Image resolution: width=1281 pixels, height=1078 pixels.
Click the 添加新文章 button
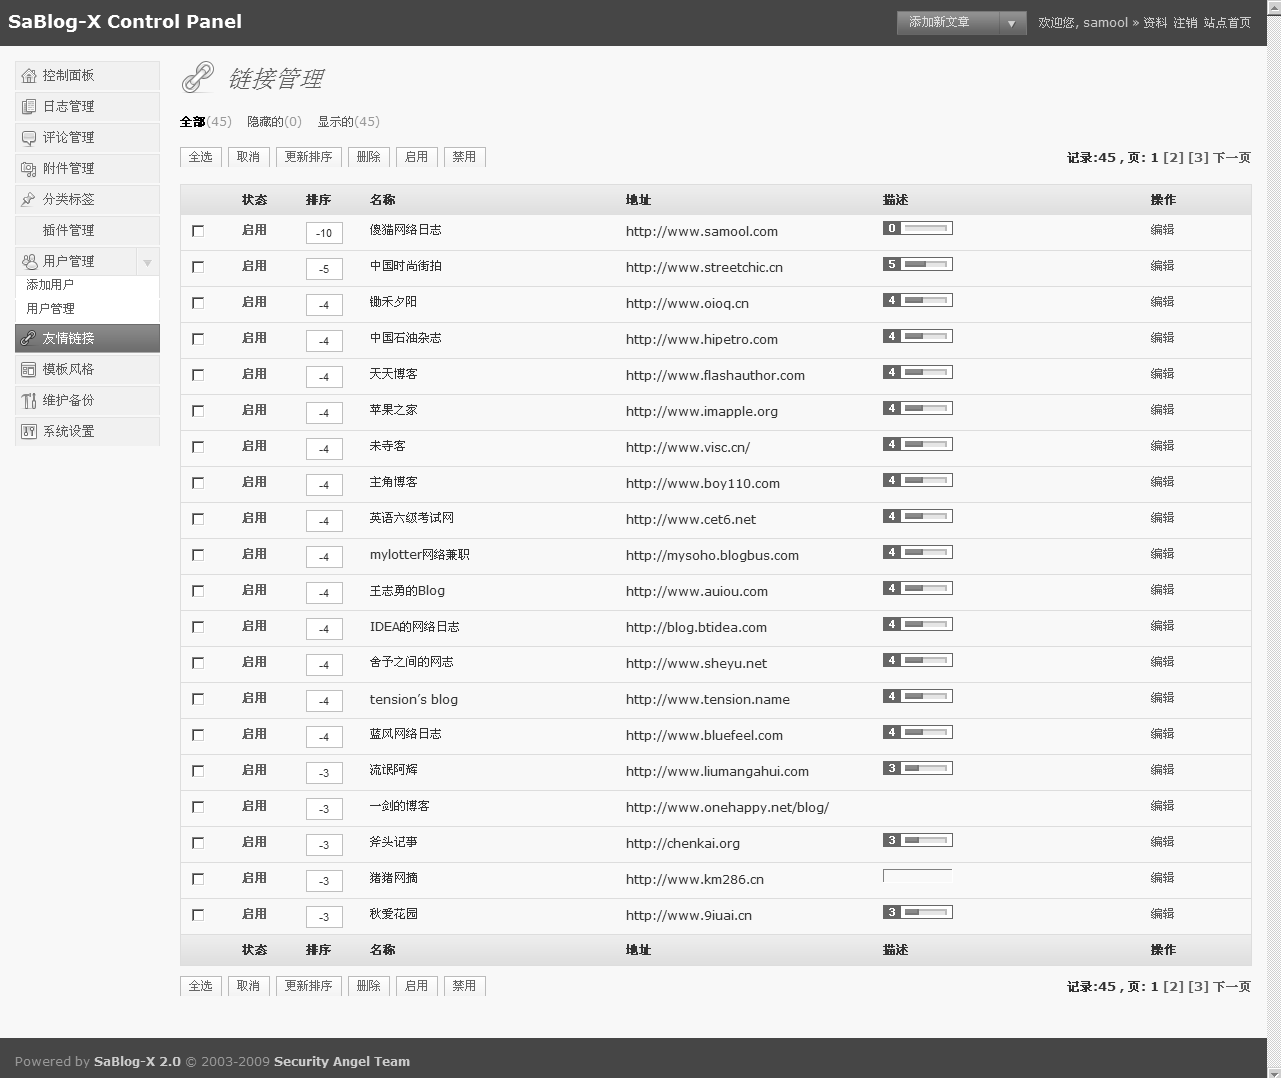click(x=948, y=23)
